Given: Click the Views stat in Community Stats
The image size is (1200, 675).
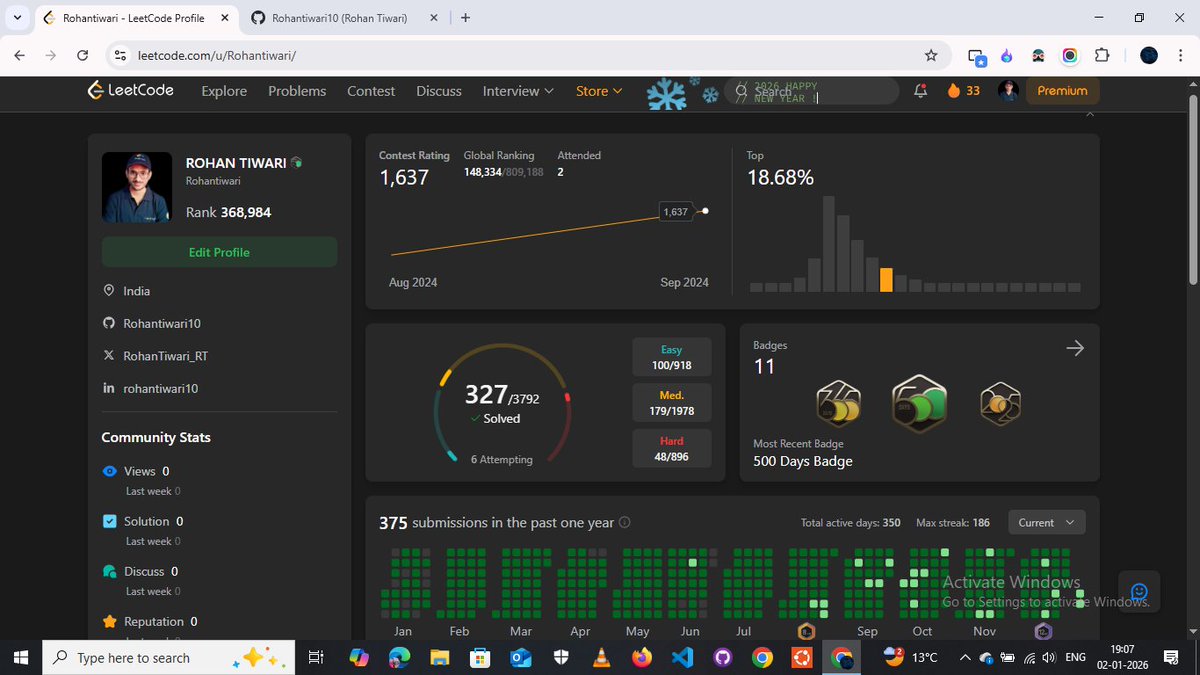Looking at the screenshot, I should tap(137, 471).
